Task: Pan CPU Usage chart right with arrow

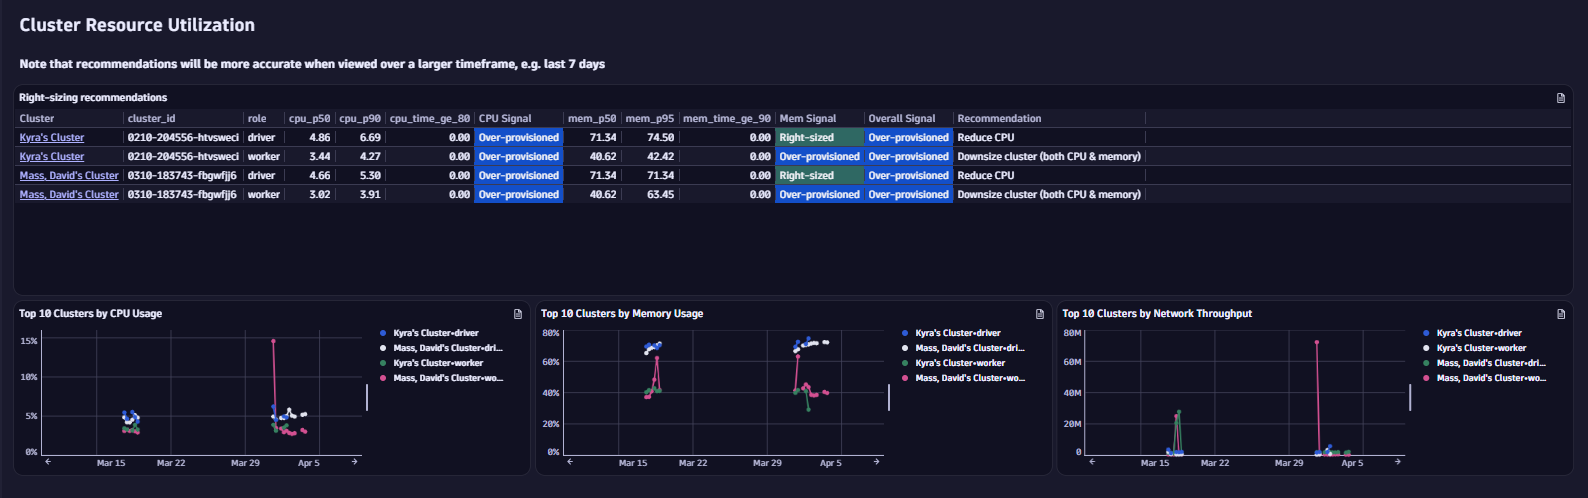Action: (354, 462)
